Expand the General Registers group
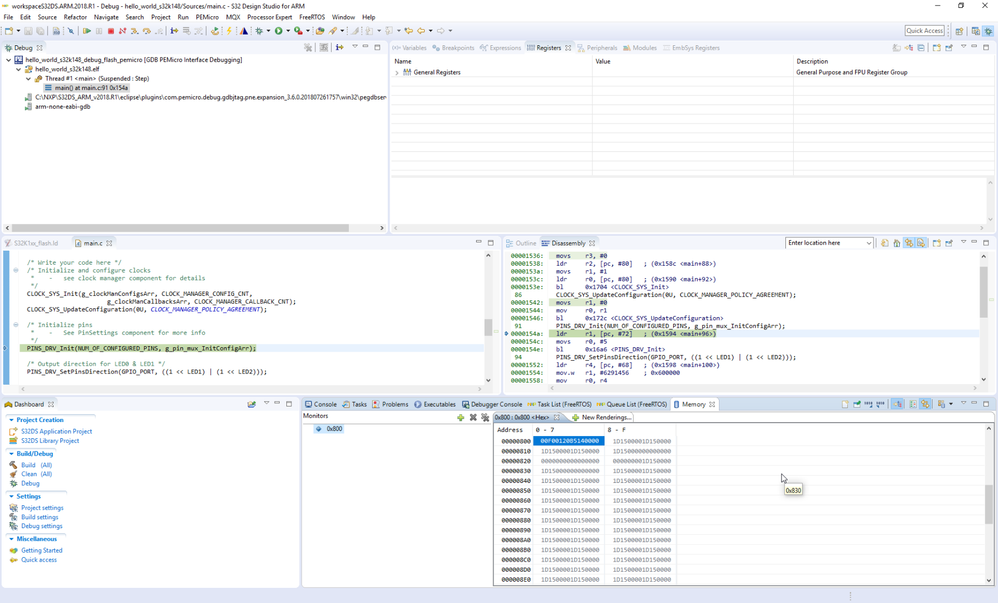 (397, 73)
